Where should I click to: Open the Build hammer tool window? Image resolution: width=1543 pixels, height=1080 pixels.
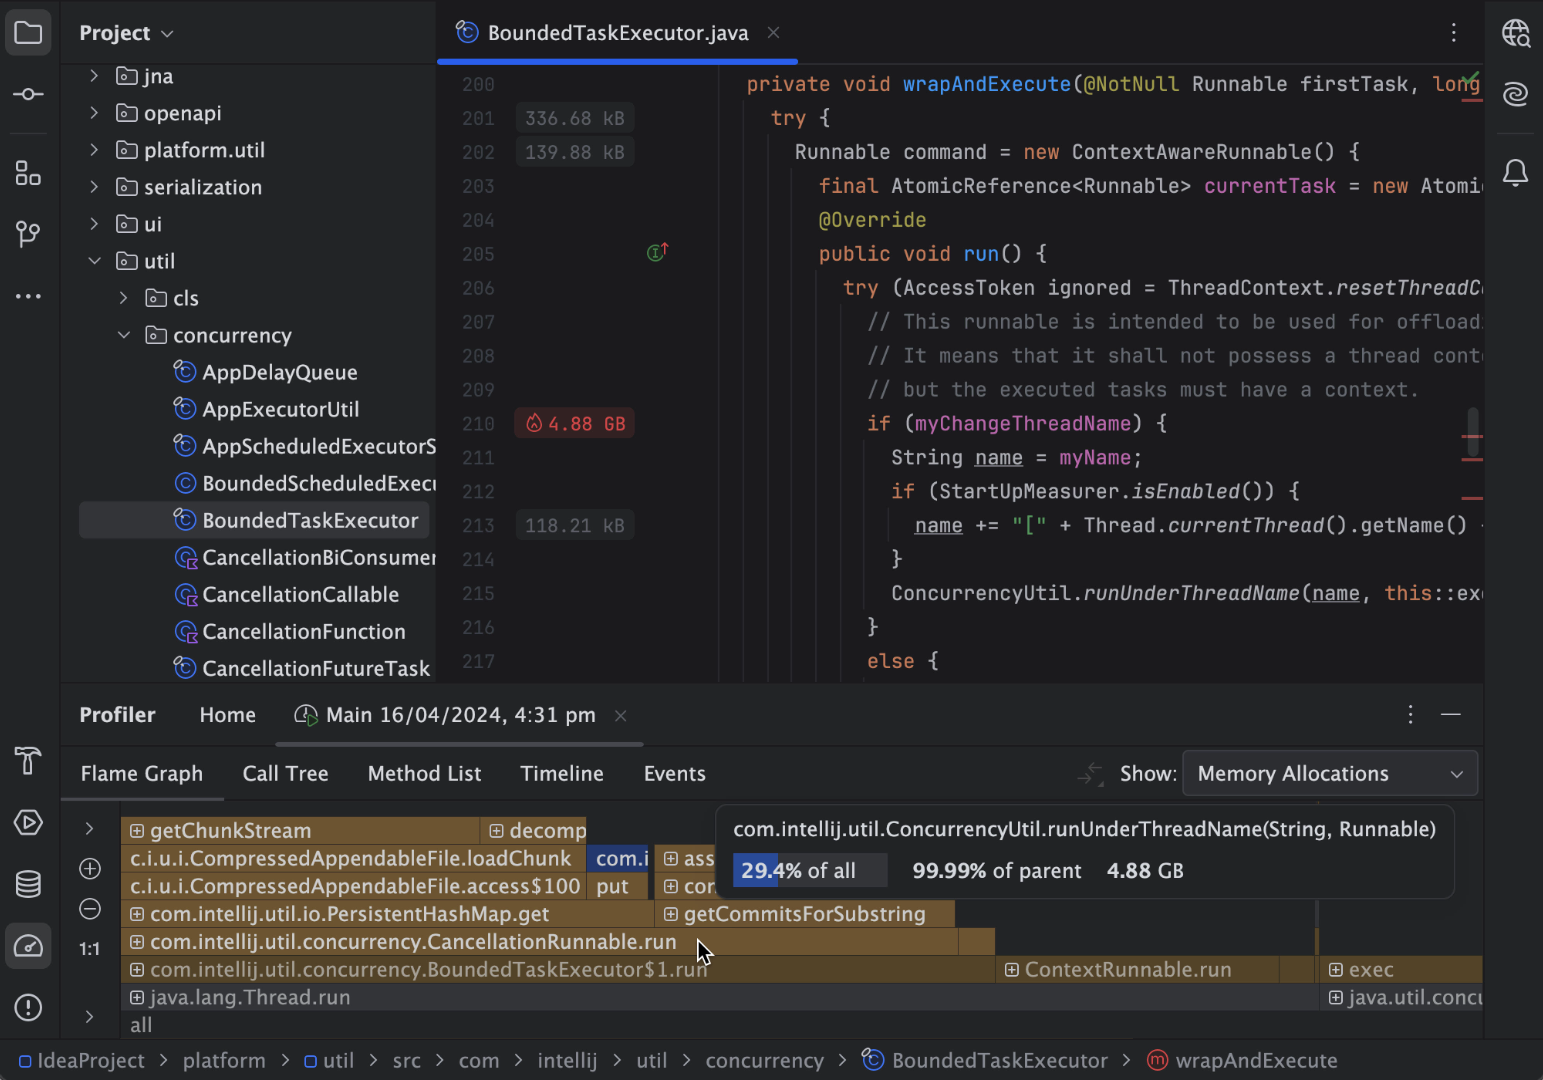(28, 761)
